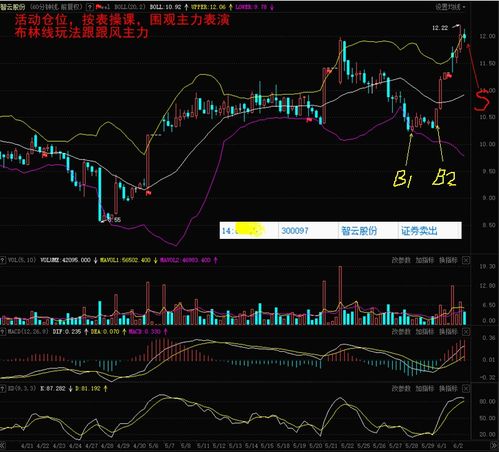Click stock code 300097 in trade record
499x452 pixels.
click(x=295, y=231)
